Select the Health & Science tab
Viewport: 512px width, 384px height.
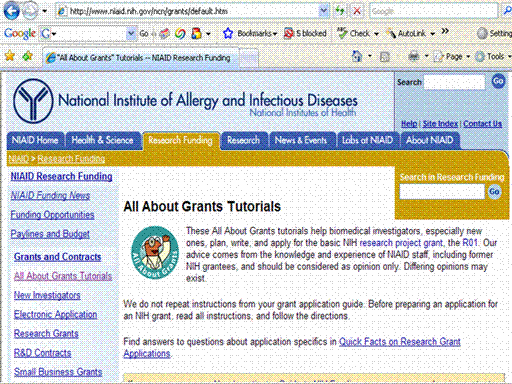coord(103,140)
